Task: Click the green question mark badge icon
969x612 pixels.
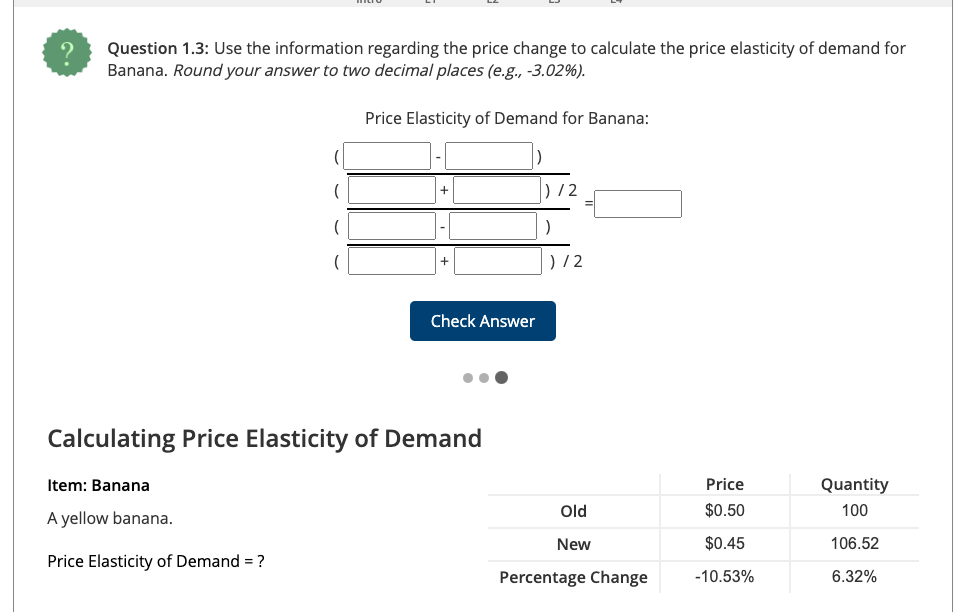Action: [66, 53]
